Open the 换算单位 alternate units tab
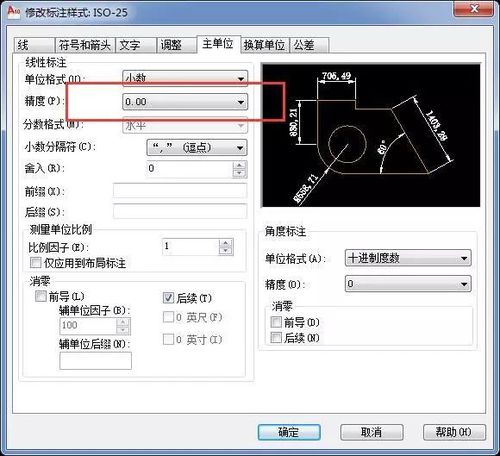 click(x=265, y=45)
